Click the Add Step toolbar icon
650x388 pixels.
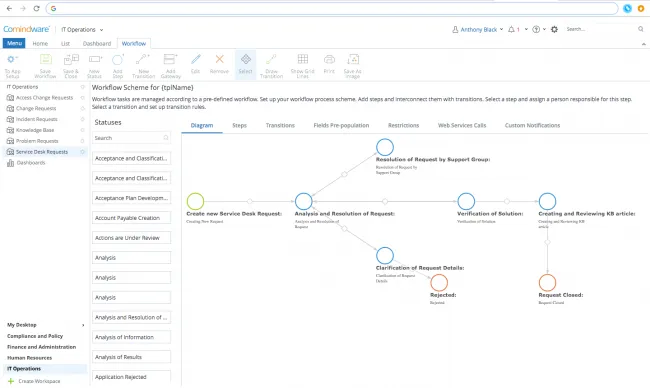pos(118,65)
